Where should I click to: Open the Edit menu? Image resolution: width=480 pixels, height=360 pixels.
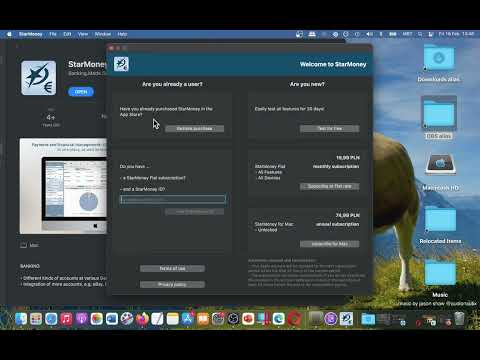(x=67, y=34)
